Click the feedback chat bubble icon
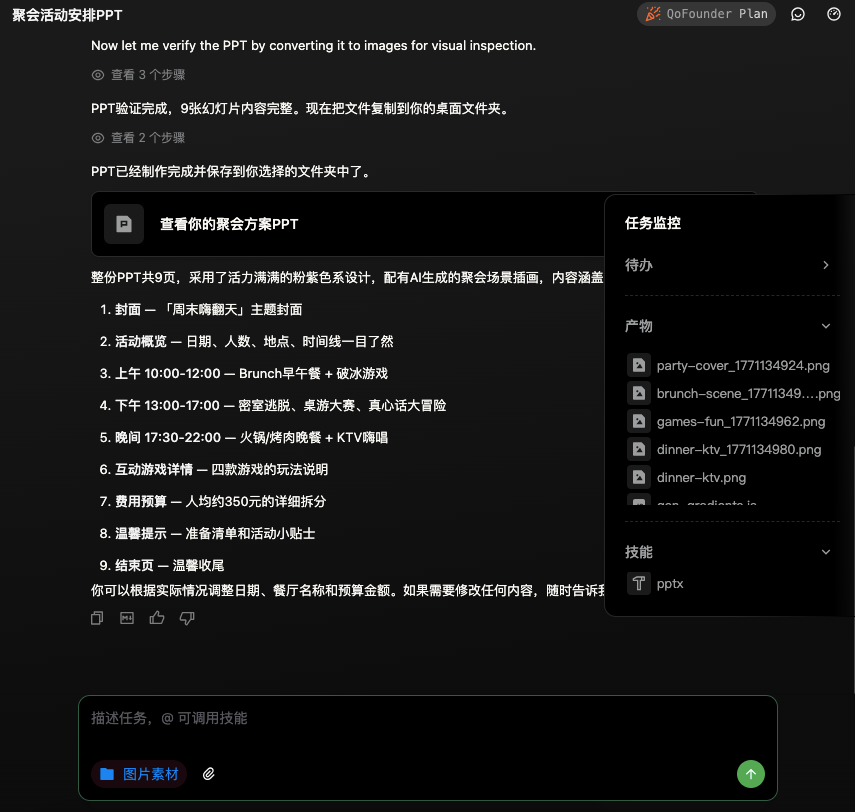855x812 pixels. coord(797,14)
